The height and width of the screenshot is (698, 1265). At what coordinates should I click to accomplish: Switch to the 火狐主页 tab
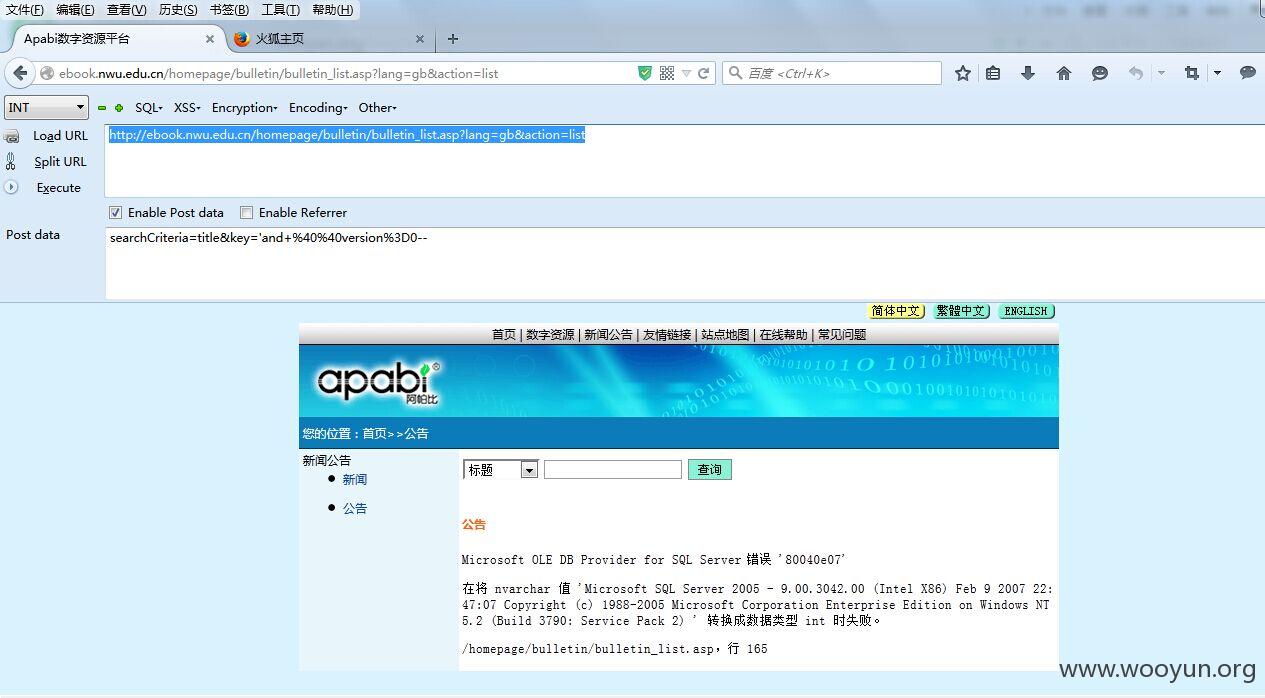330,39
